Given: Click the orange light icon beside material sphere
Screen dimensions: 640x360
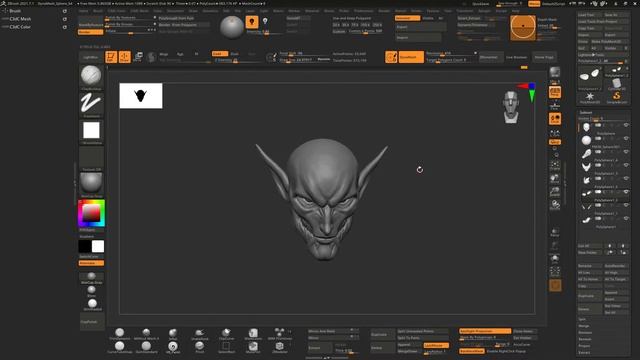Looking at the screenshot, I should pos(252,22).
